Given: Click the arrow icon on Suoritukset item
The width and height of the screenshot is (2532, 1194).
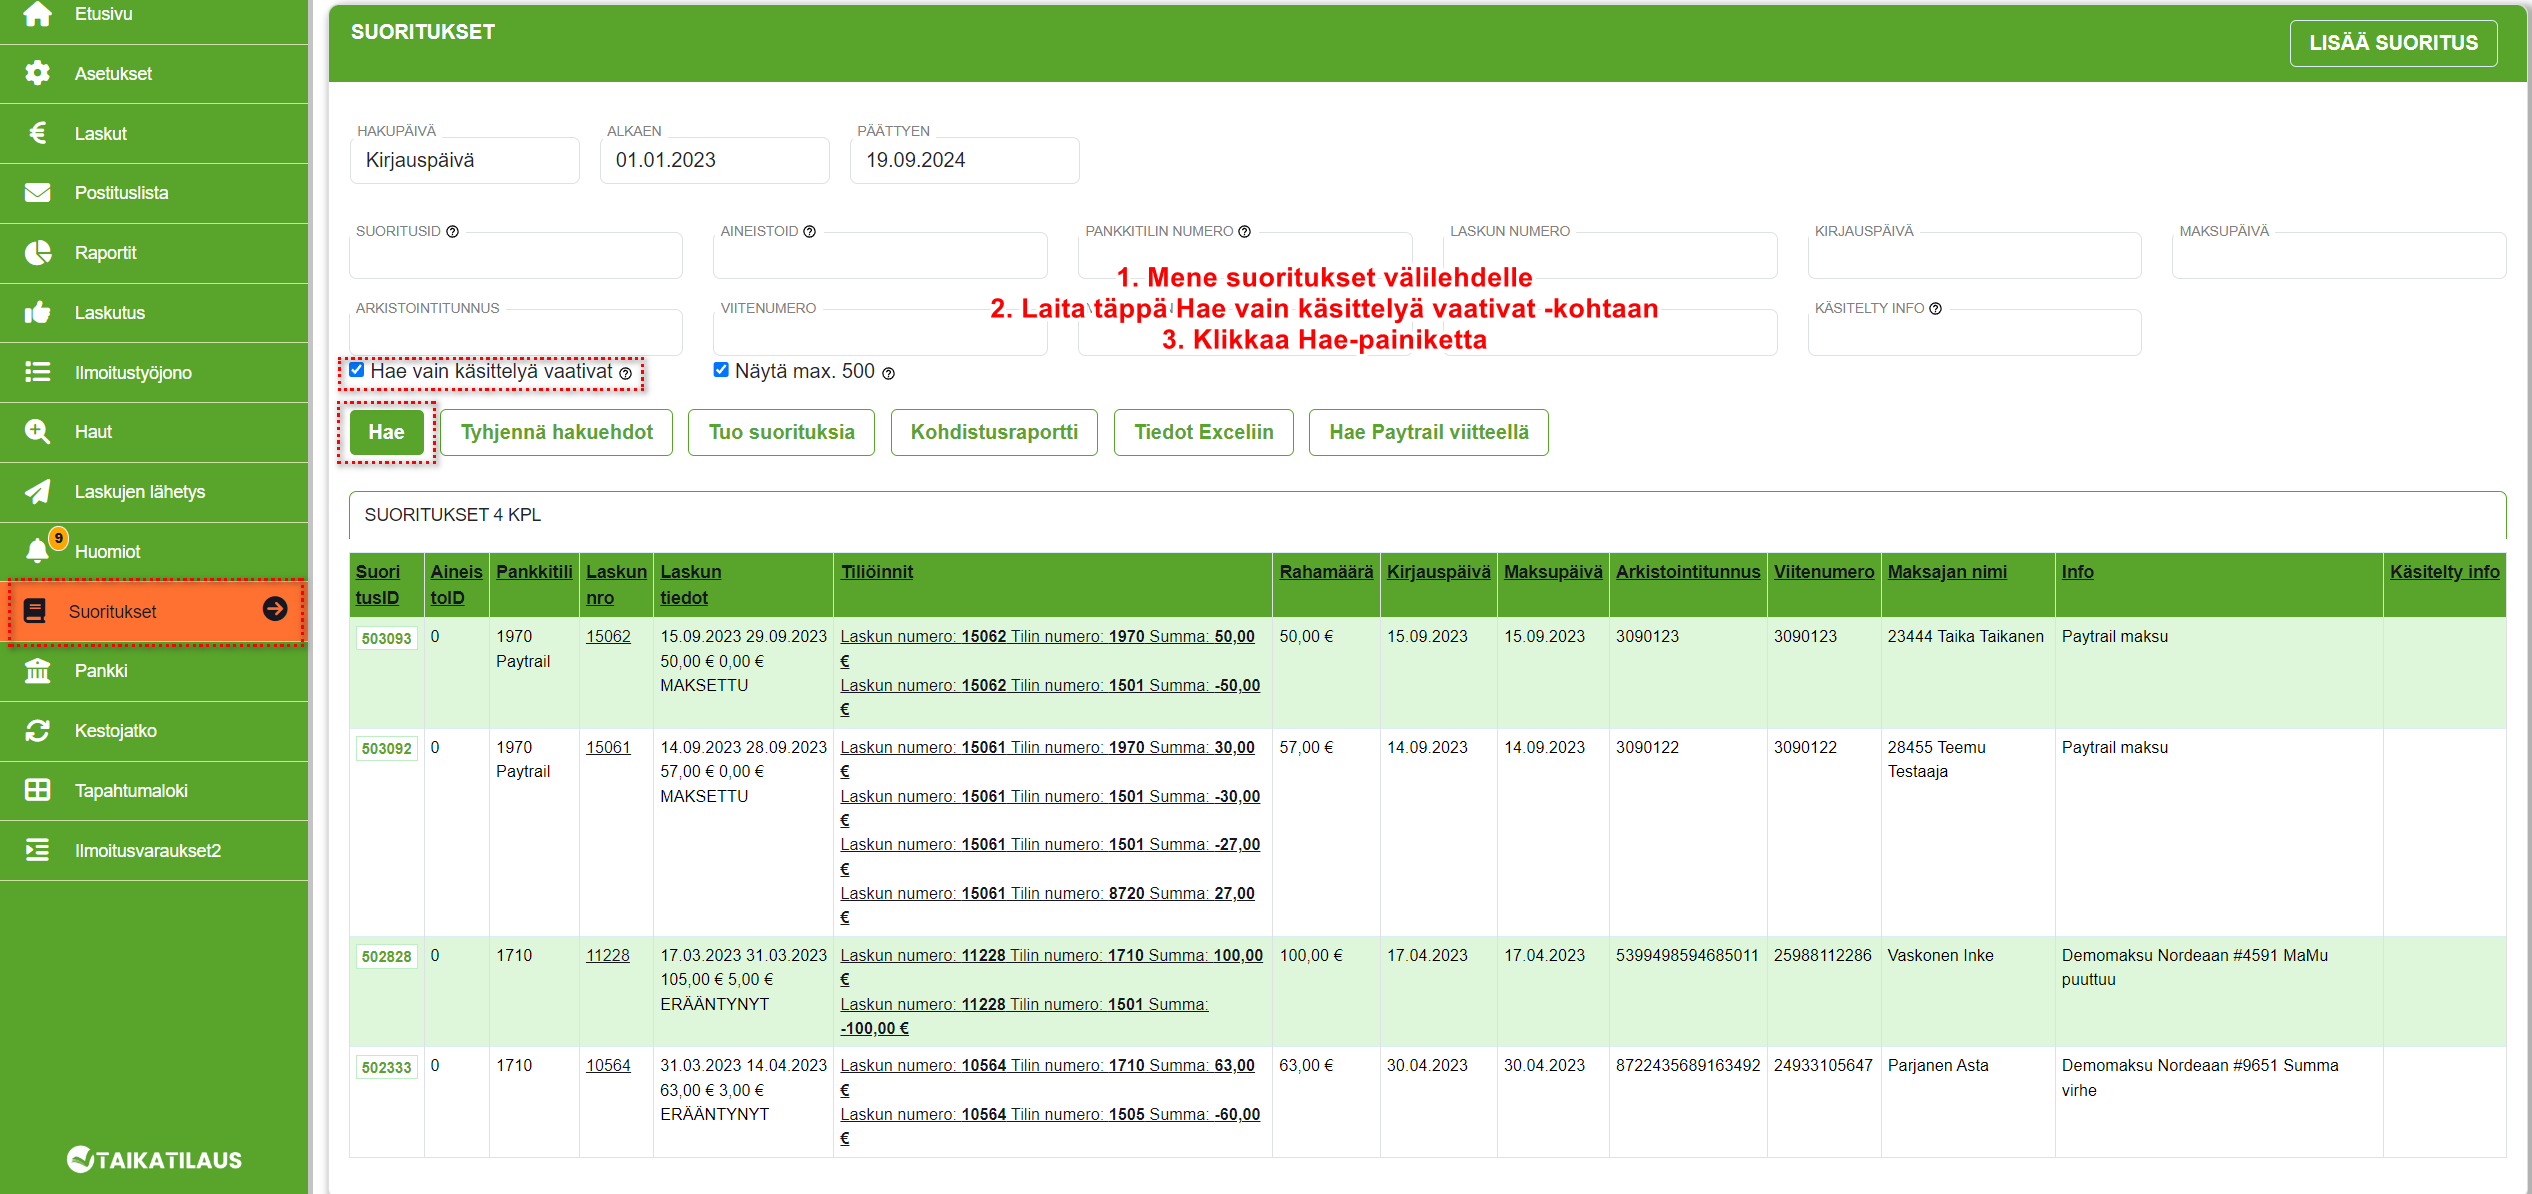Looking at the screenshot, I should (275, 609).
